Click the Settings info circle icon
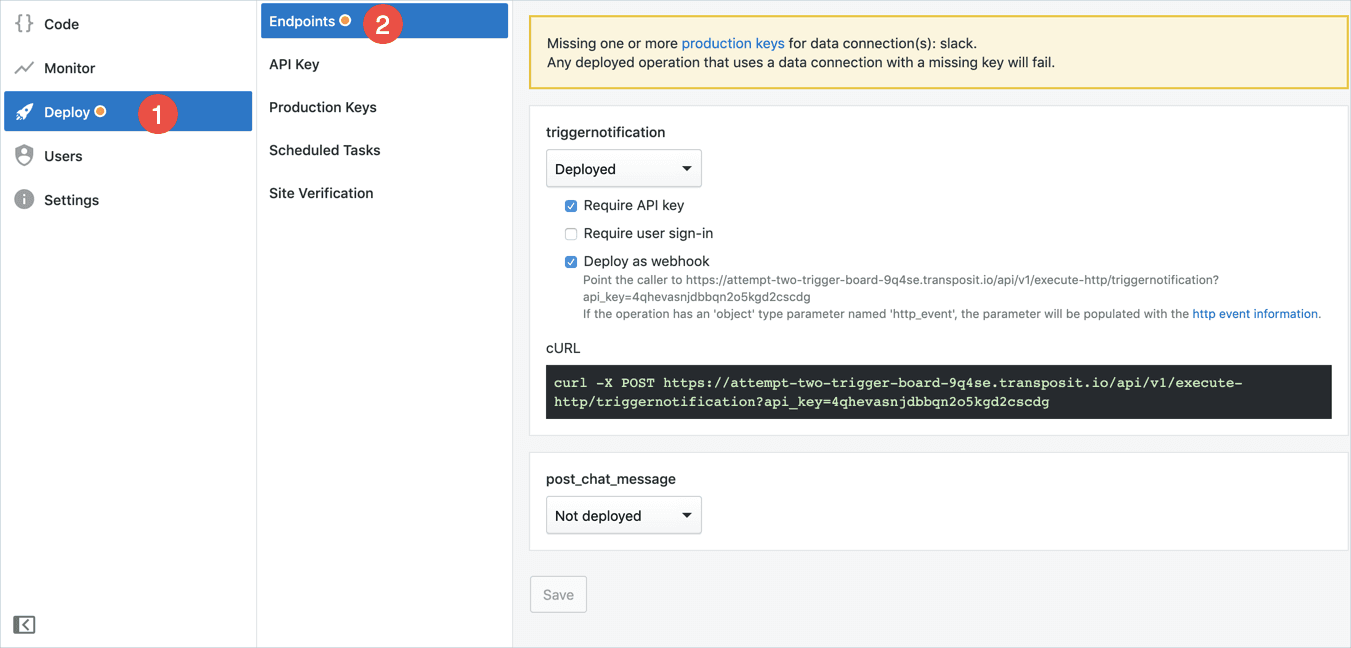This screenshot has height=648, width=1351. coord(24,200)
